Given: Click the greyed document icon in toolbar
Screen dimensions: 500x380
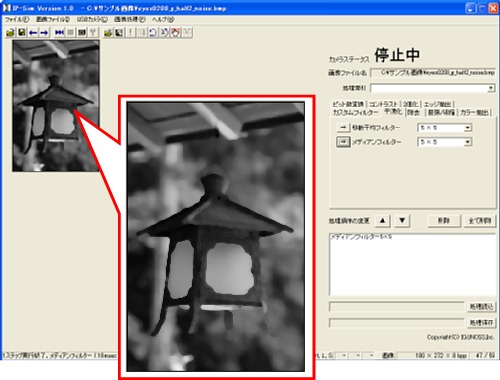Looking at the screenshot, I should point(142,32).
